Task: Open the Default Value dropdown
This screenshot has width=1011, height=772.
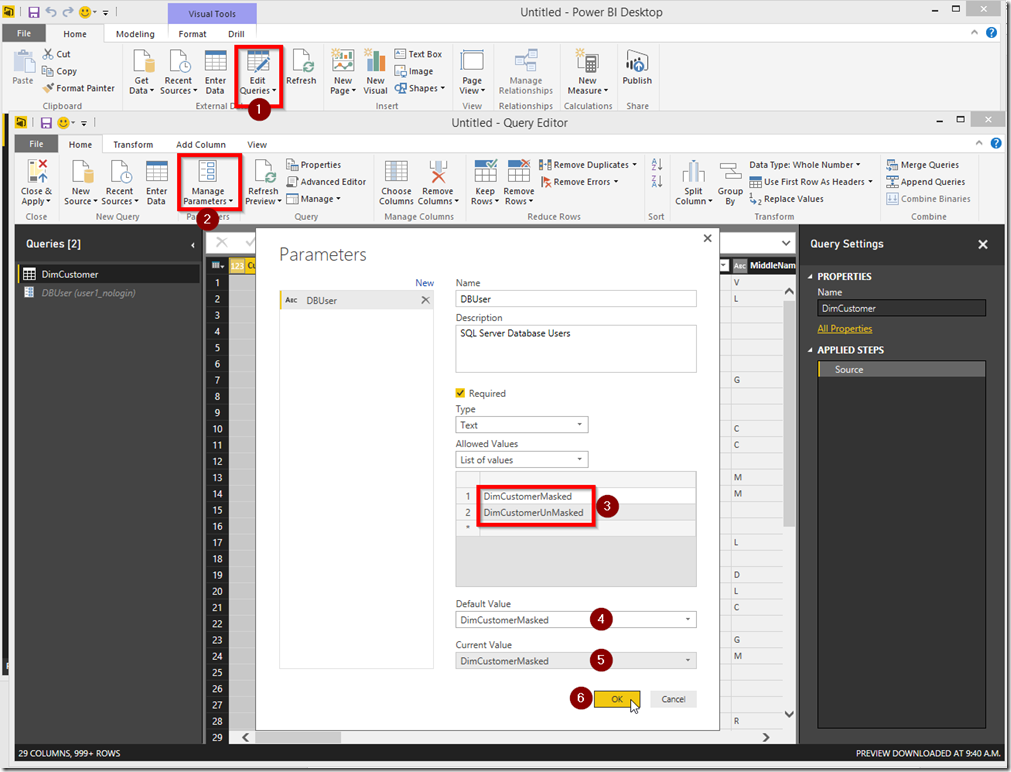Action: tap(576, 620)
